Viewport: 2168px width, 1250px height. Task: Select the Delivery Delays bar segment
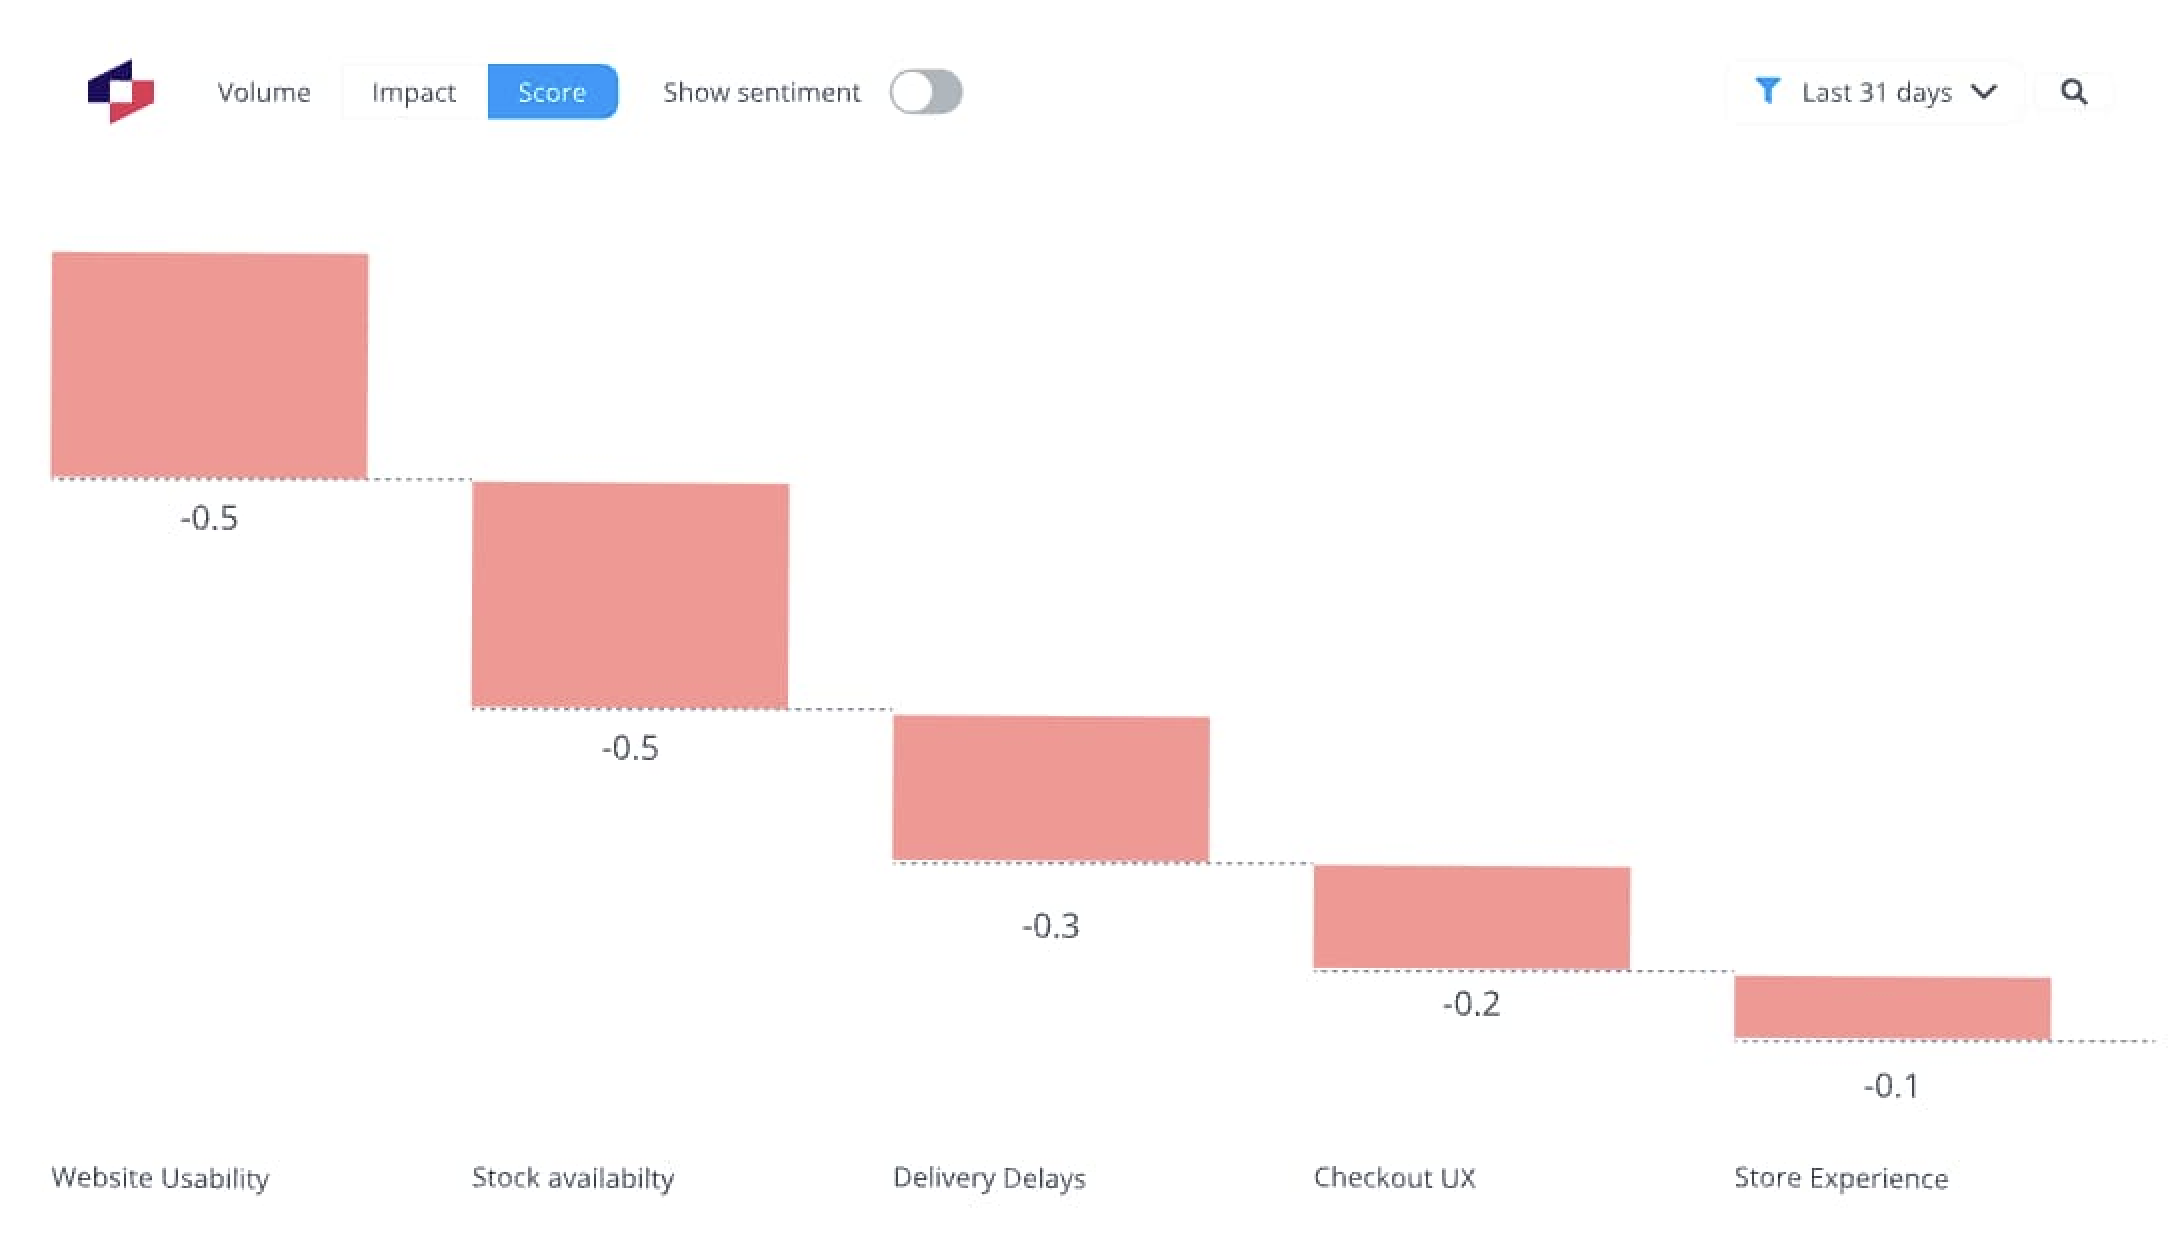pos(1050,788)
